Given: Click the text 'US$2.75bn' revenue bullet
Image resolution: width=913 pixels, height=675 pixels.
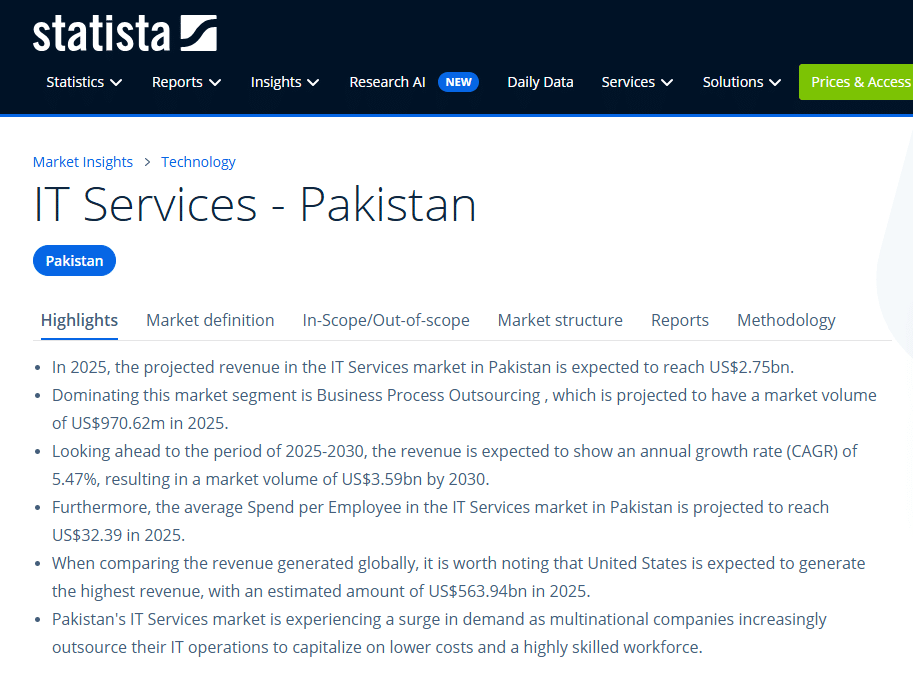Looking at the screenshot, I should click(423, 367).
